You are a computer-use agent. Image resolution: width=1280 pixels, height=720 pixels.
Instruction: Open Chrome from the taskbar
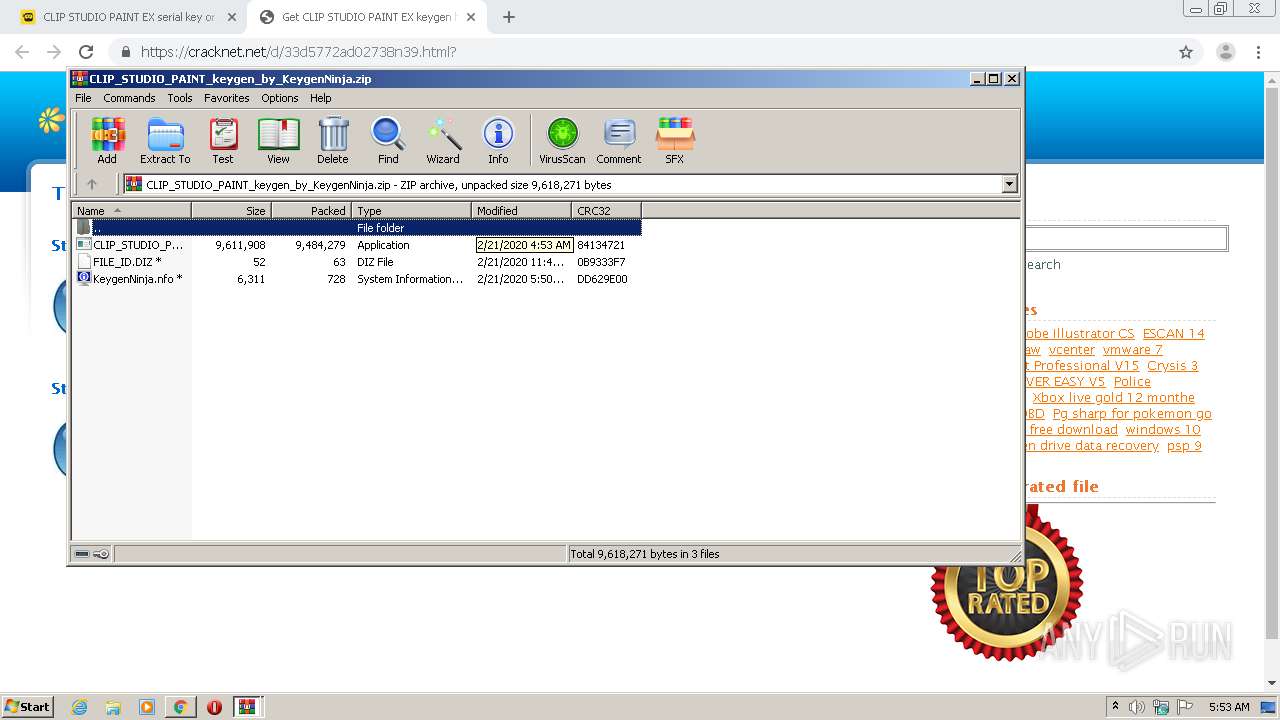click(x=180, y=706)
